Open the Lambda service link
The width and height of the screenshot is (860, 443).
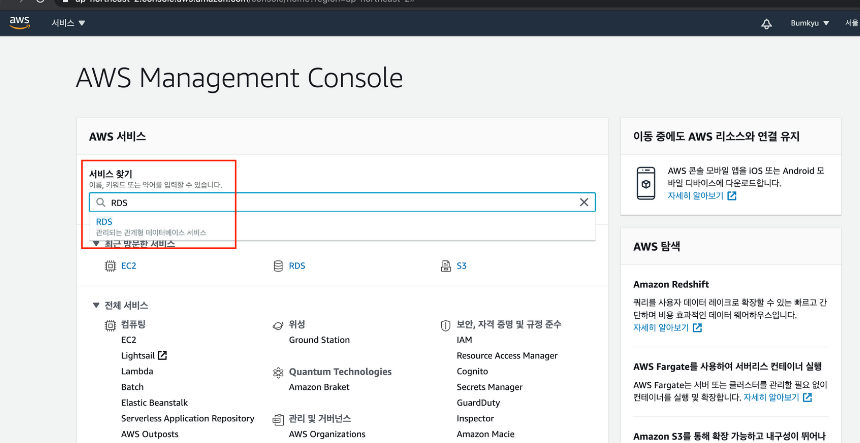click(x=137, y=371)
